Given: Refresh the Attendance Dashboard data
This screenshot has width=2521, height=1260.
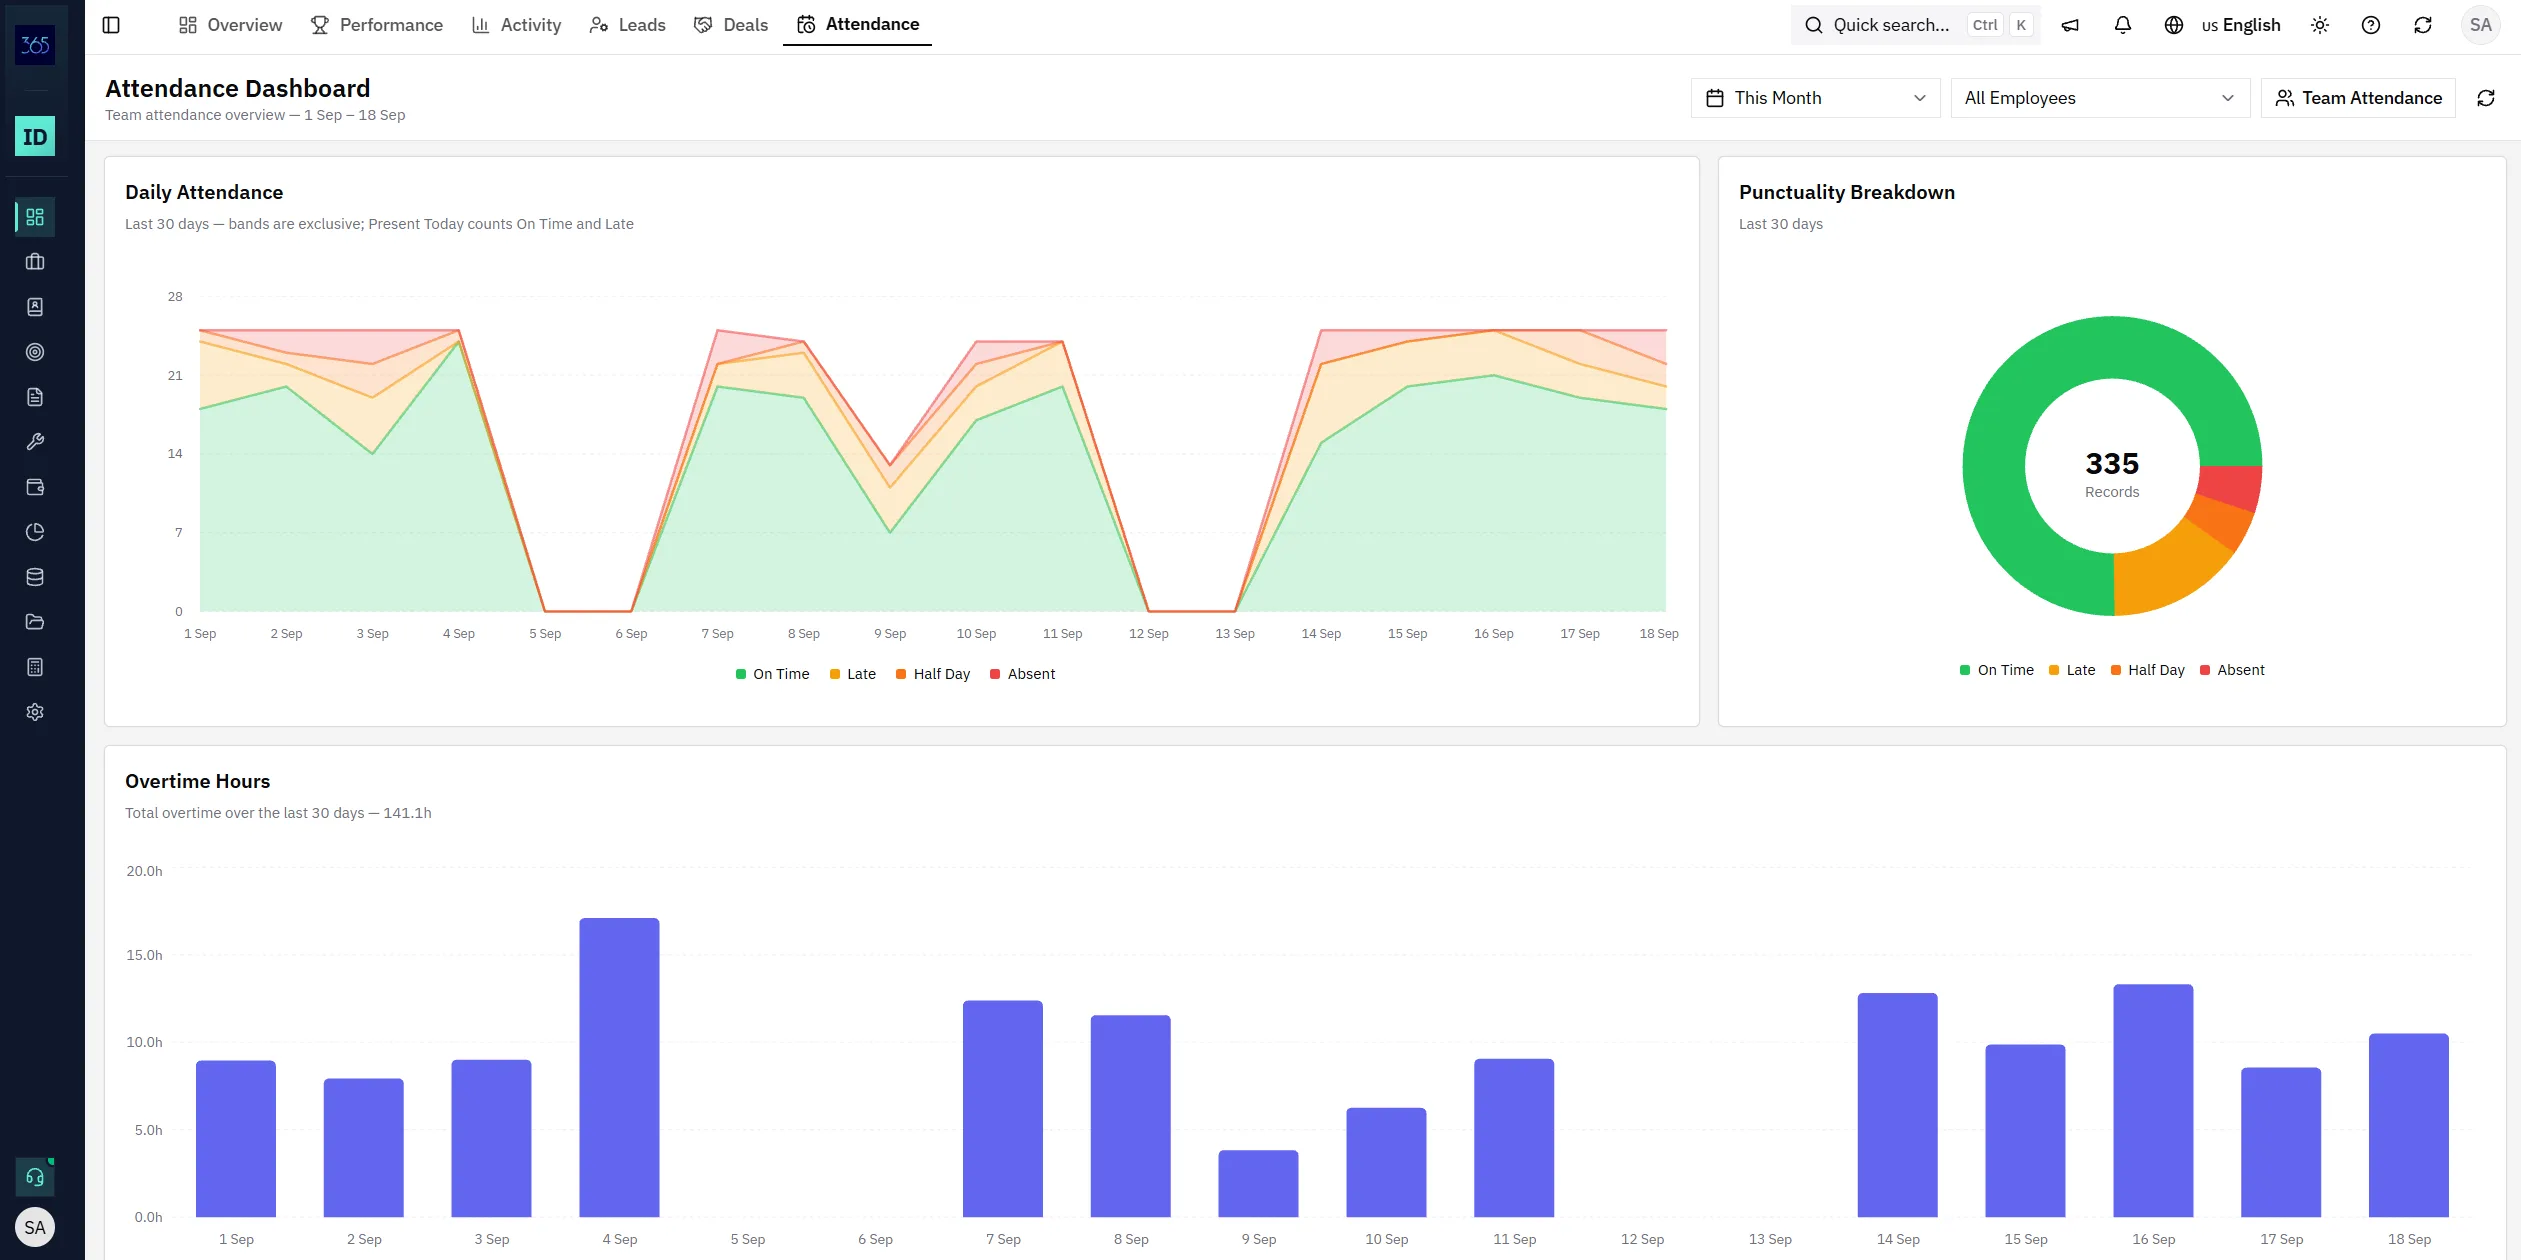Looking at the screenshot, I should [x=2486, y=98].
